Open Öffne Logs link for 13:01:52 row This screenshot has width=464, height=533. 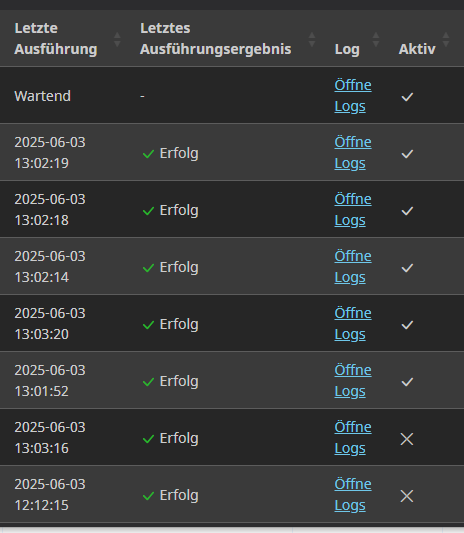coord(353,380)
